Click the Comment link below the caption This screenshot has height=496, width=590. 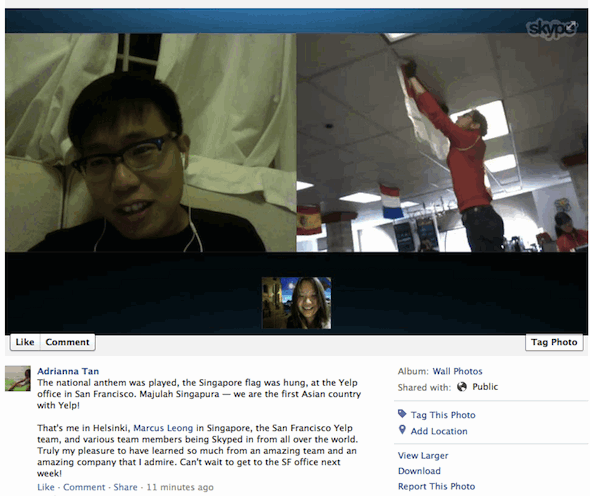[84, 487]
